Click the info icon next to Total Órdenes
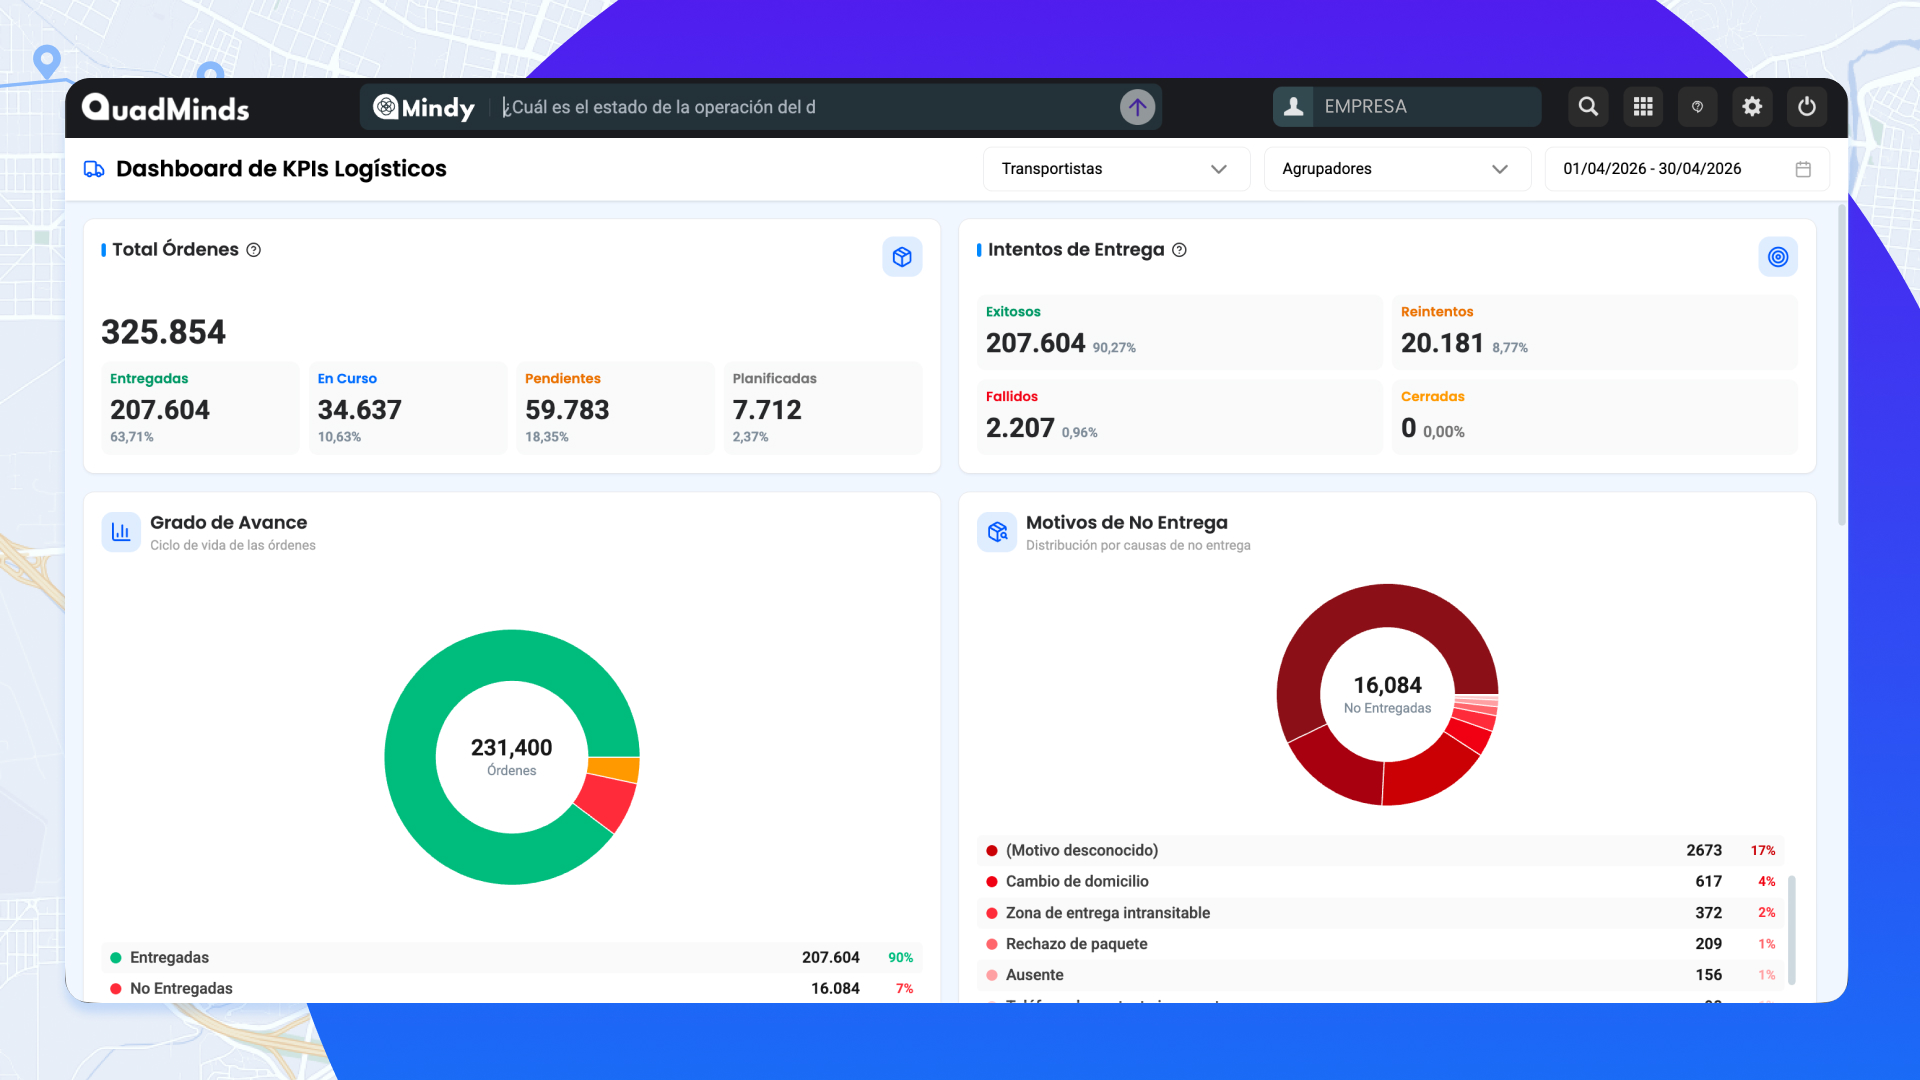 254,250
